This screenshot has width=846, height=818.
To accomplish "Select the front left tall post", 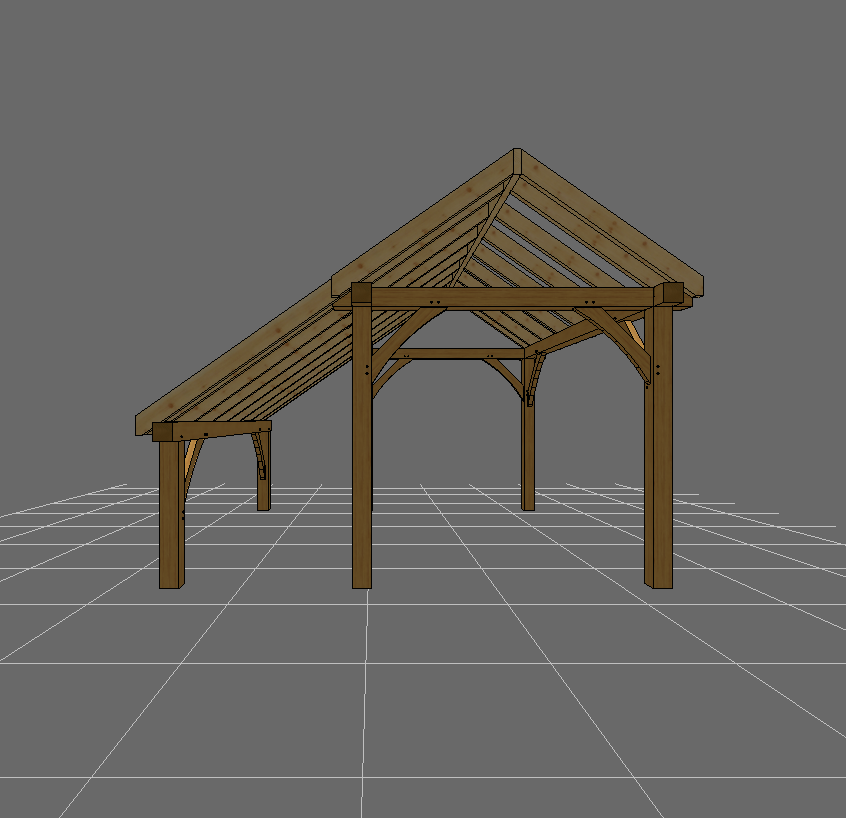I will click(x=362, y=470).
